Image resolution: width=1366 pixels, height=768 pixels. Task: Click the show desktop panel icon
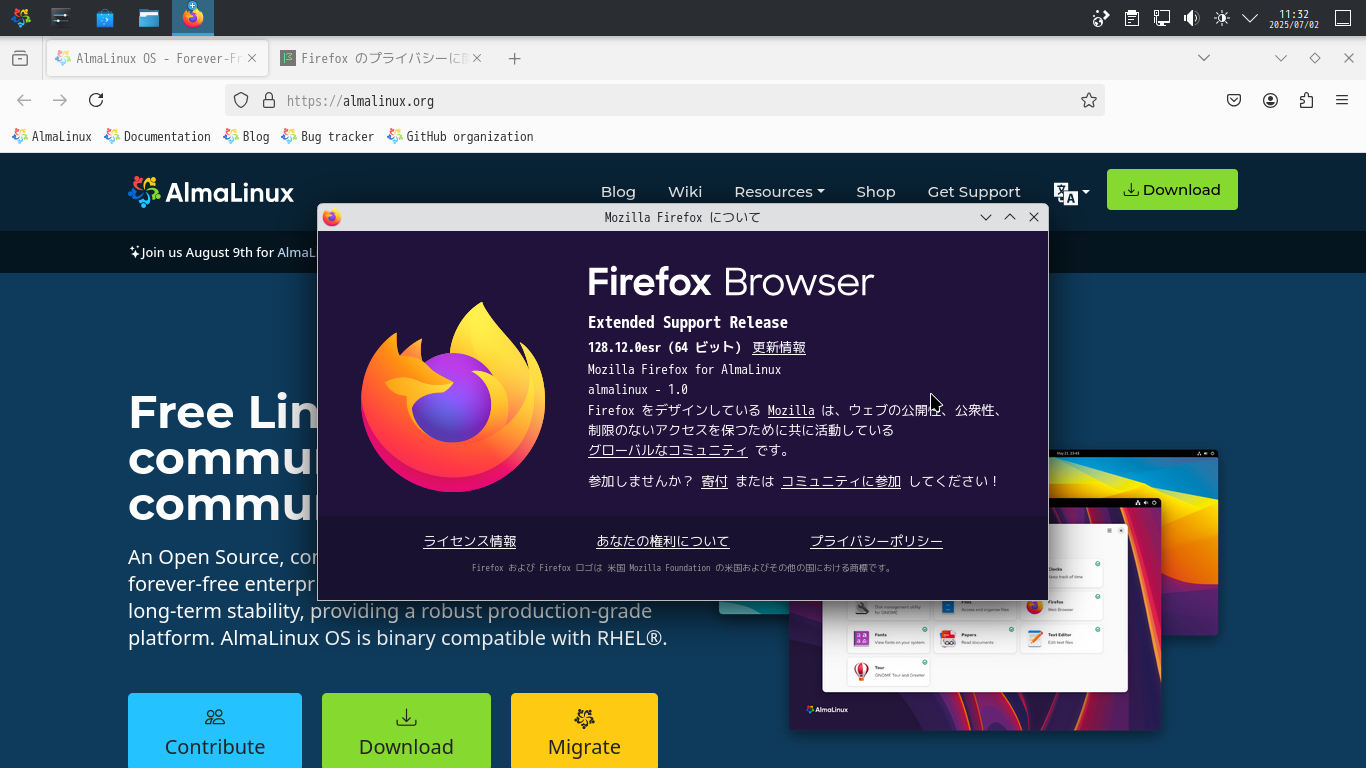point(1343,18)
